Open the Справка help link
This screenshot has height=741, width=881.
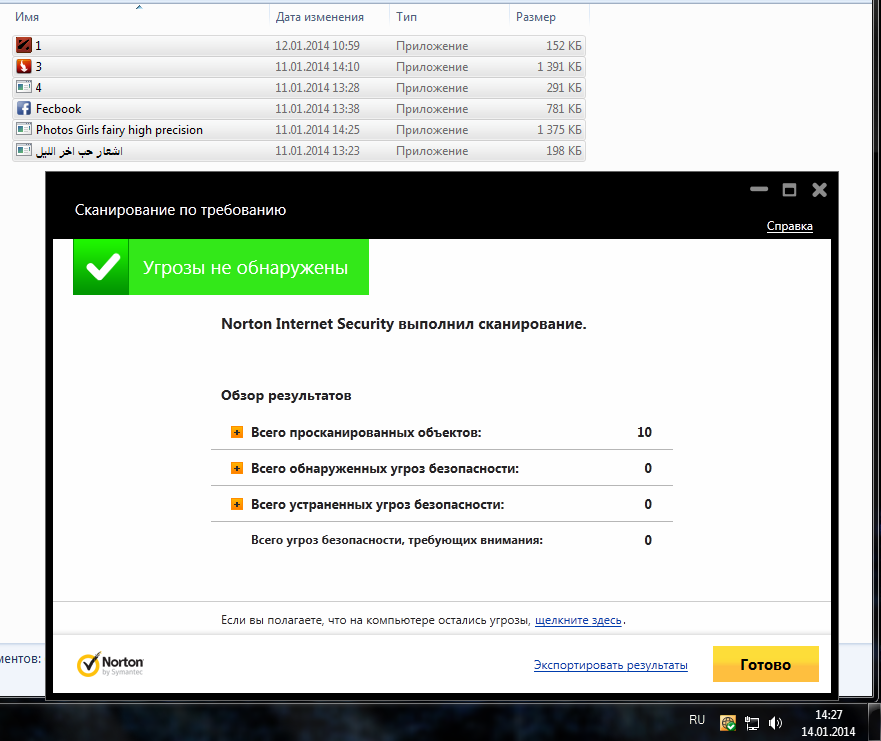pos(789,226)
